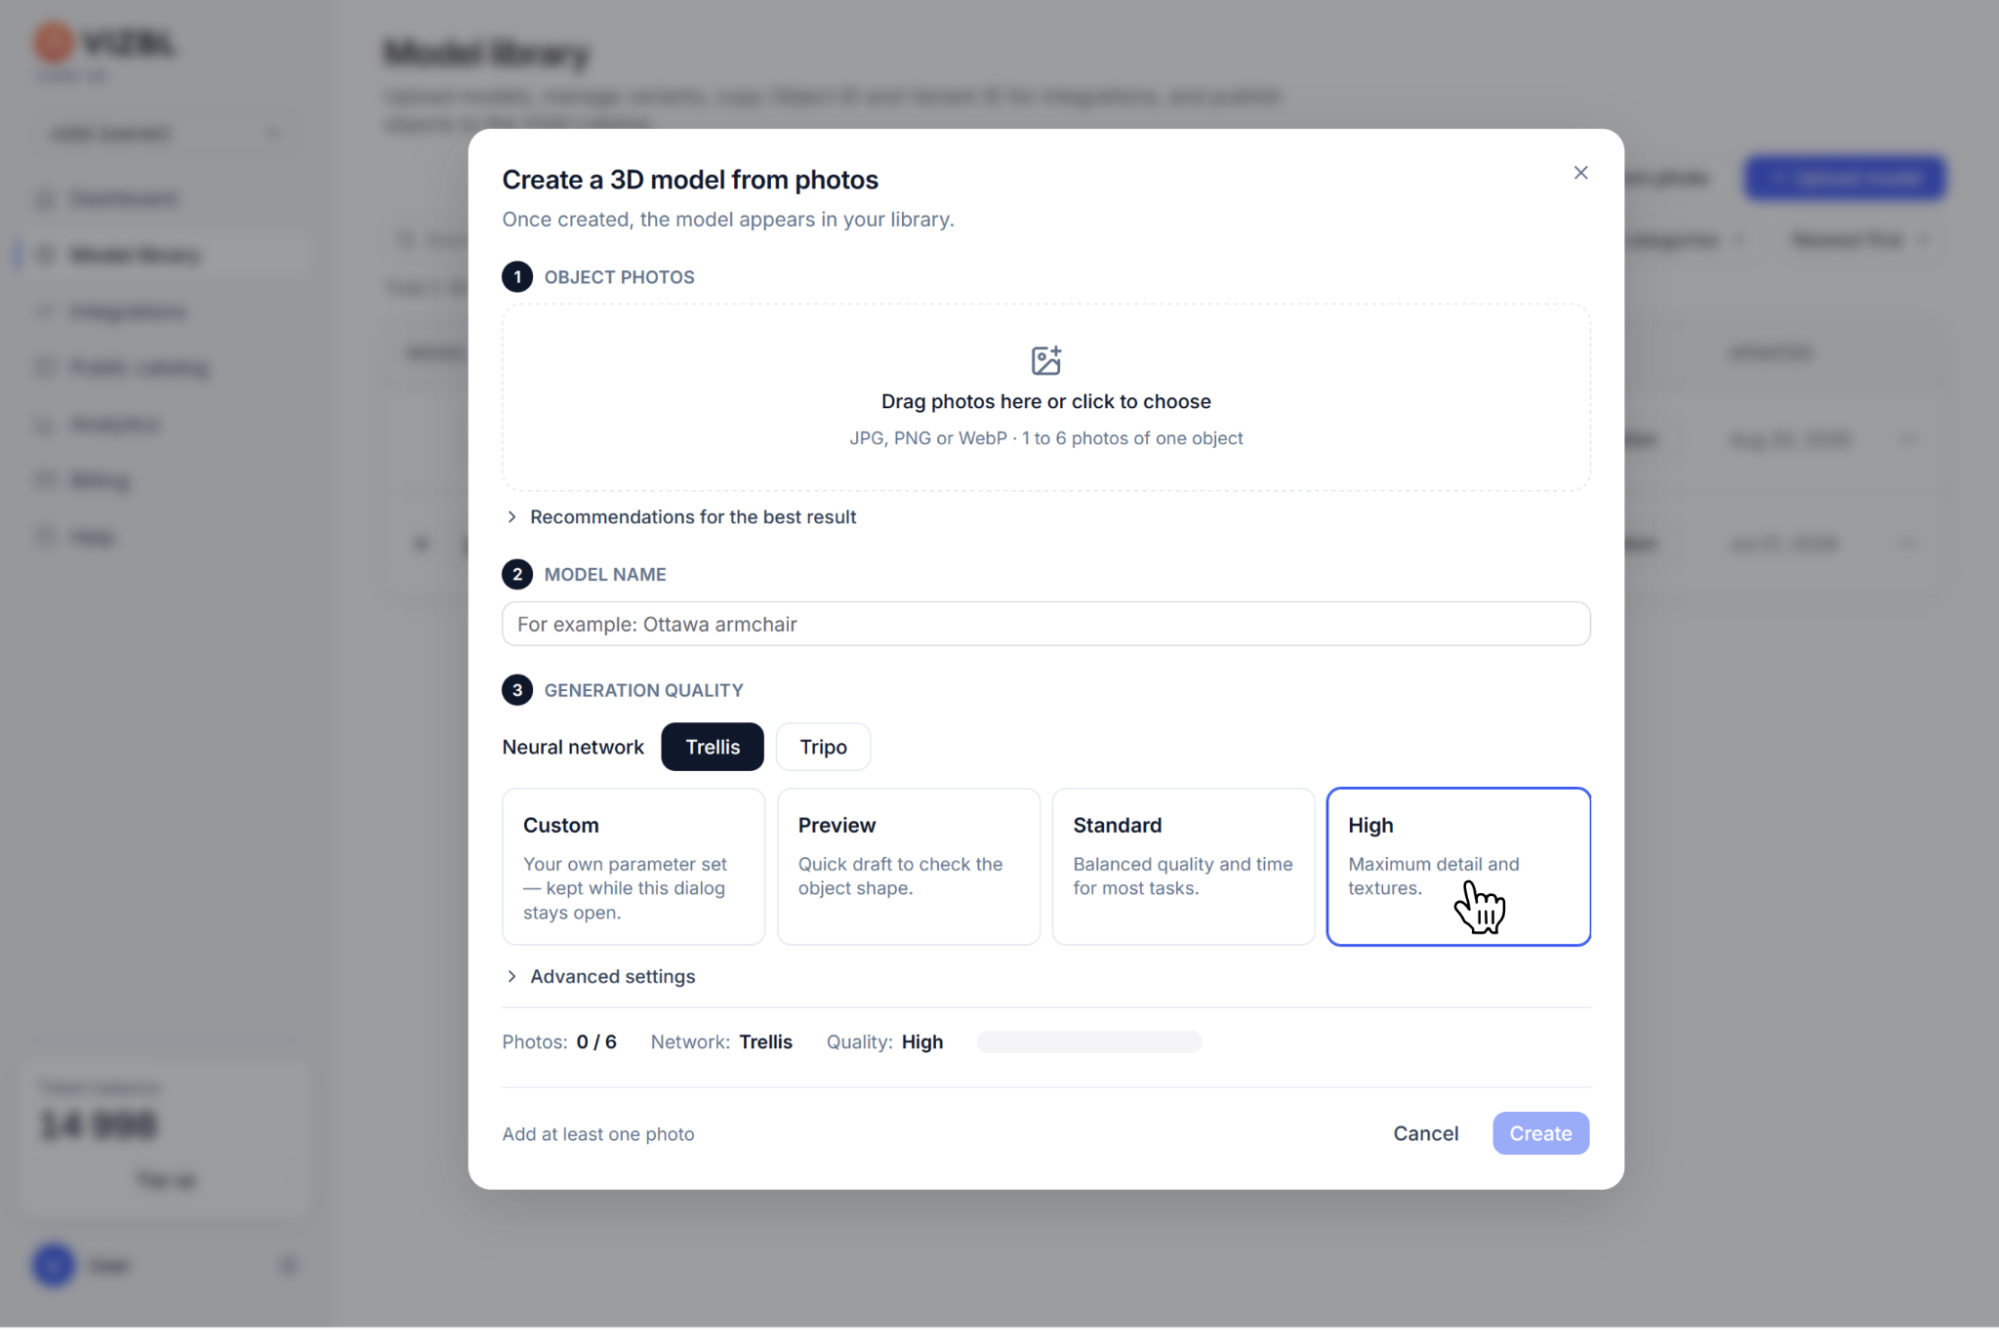Choose the Standard quality preset
Image resolution: width=1999 pixels, height=1331 pixels.
point(1183,867)
